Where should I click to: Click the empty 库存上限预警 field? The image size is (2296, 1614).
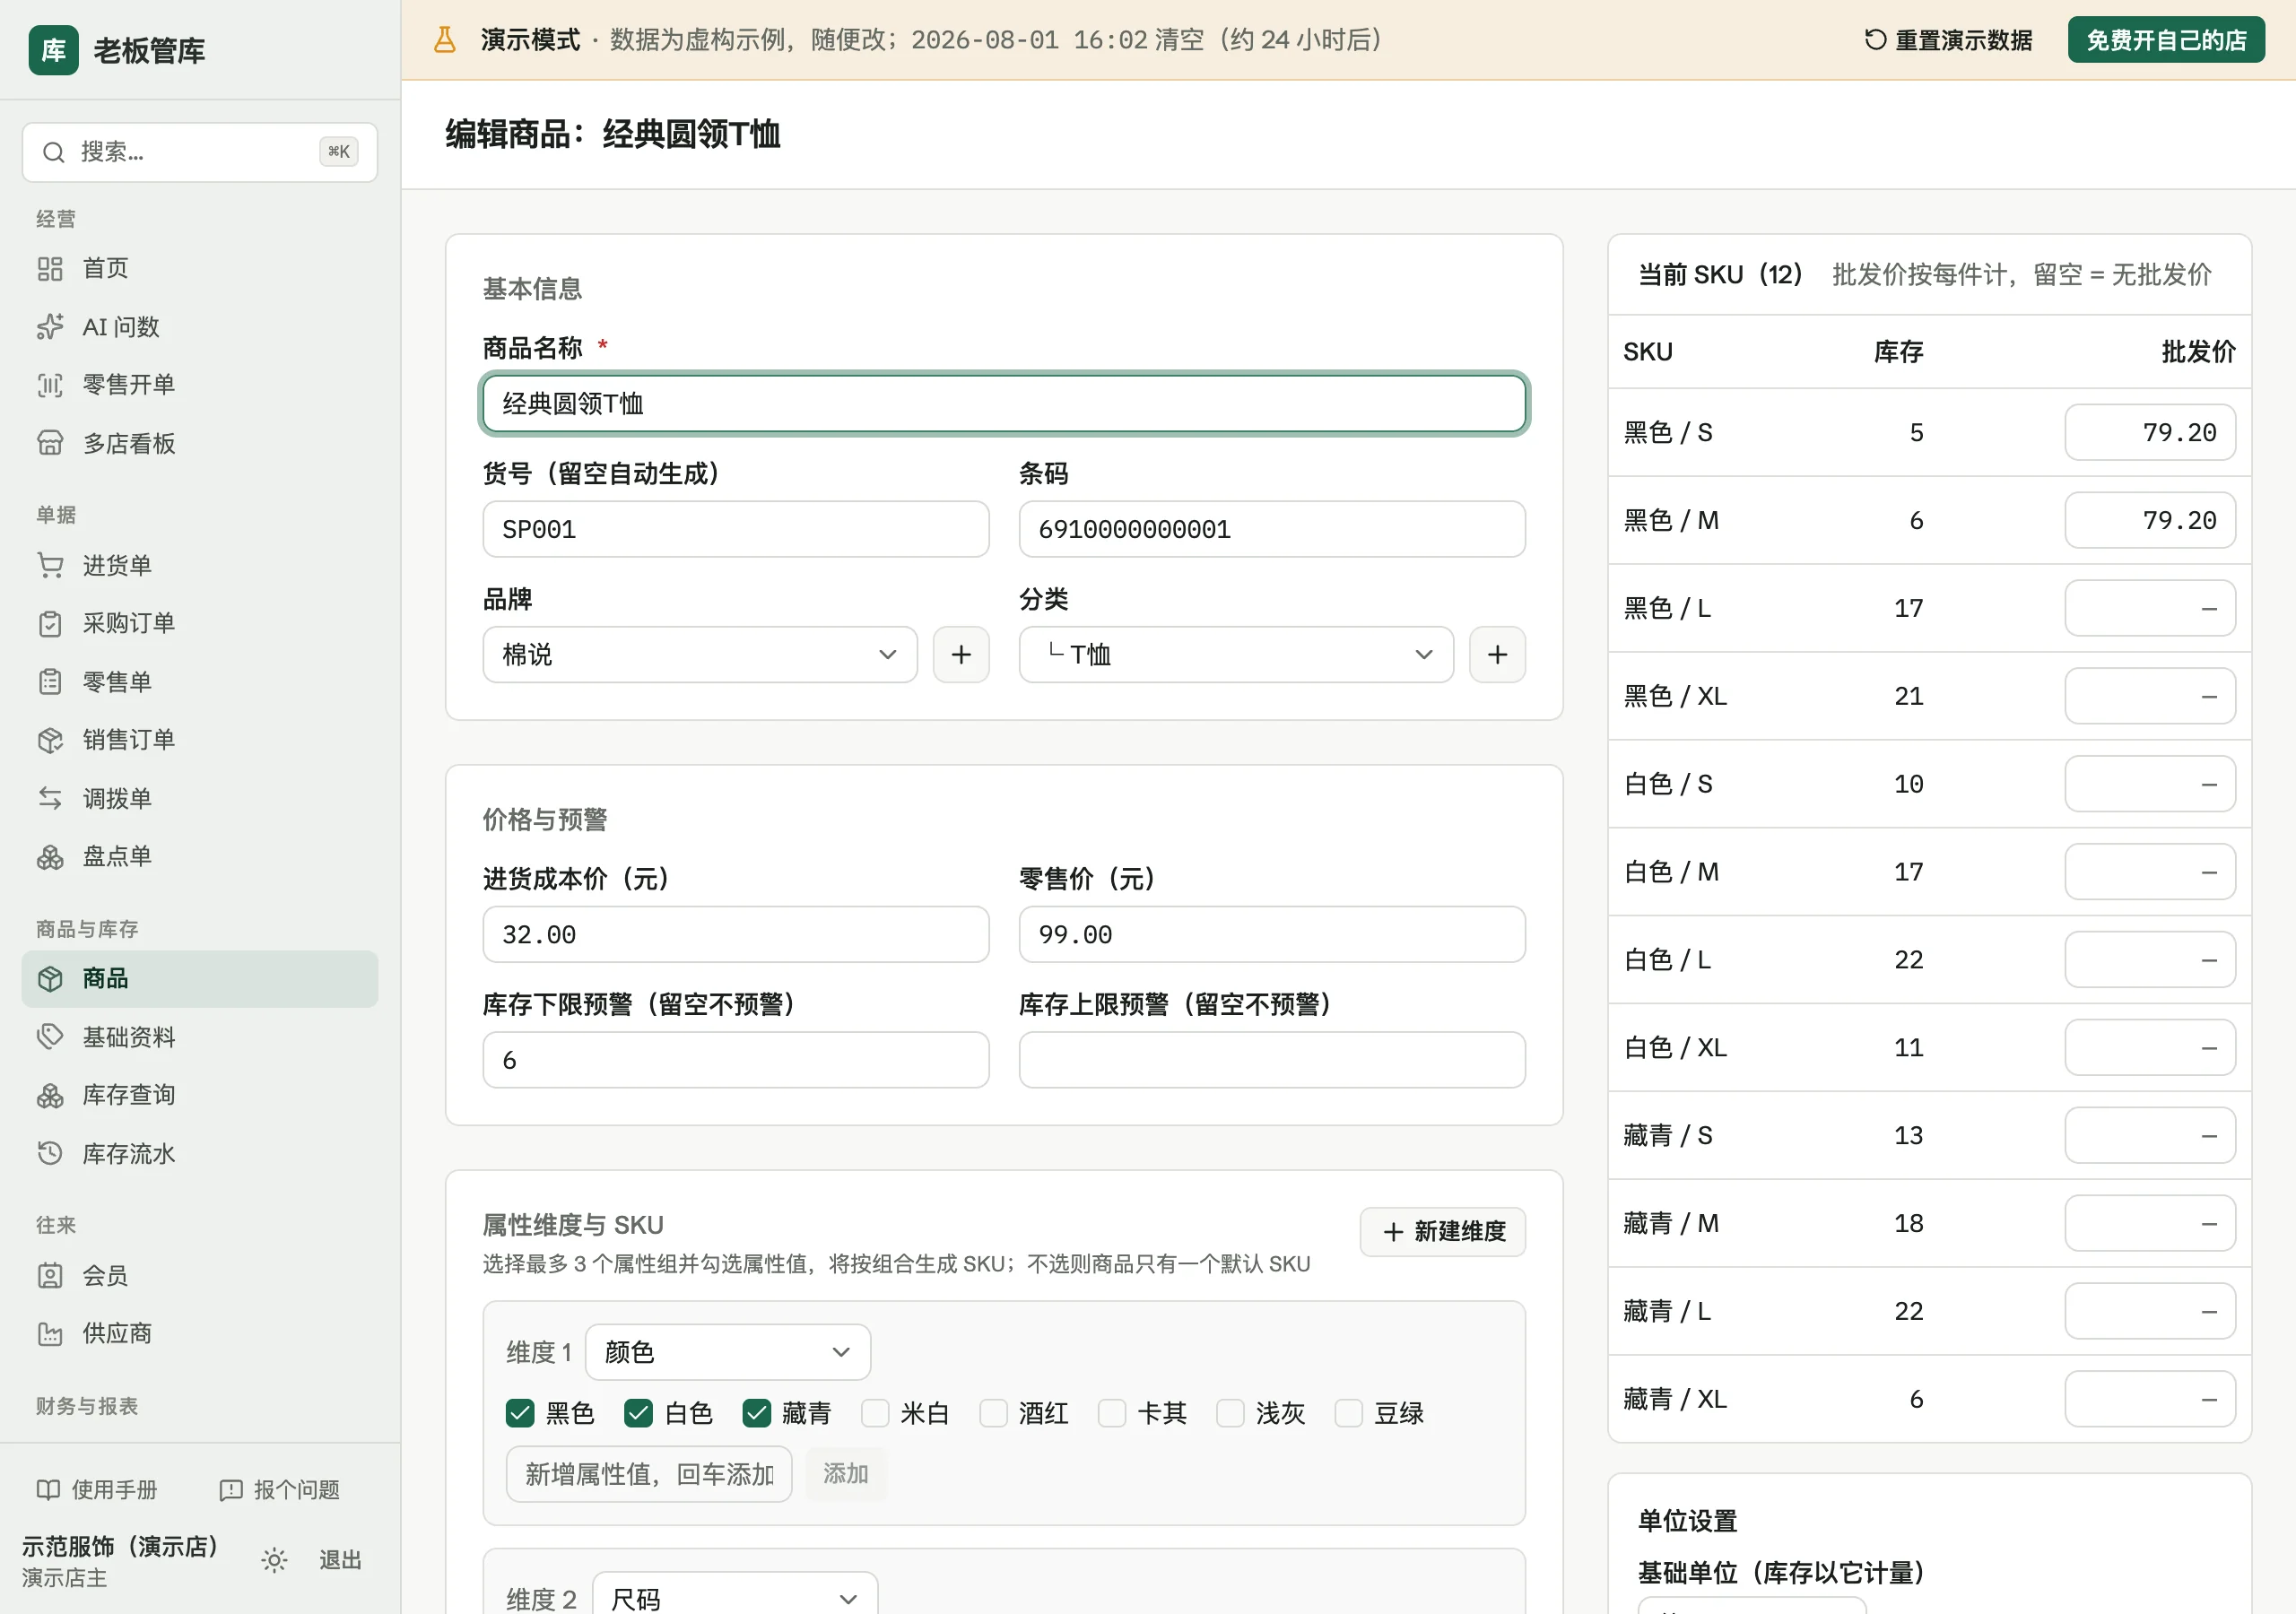coord(1272,1060)
